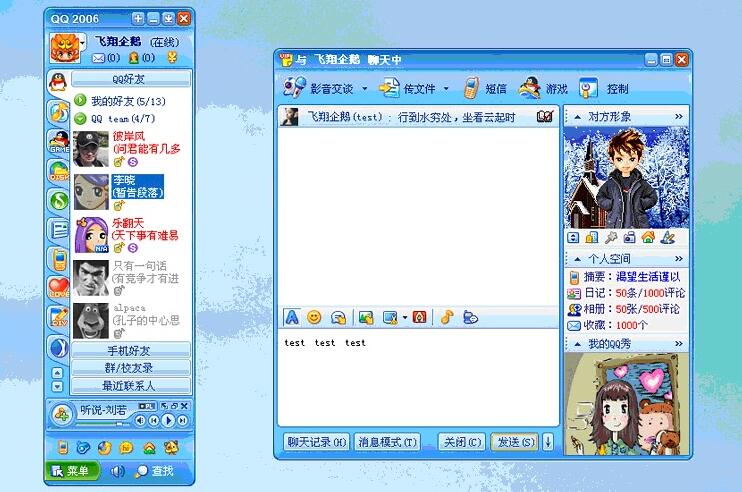Click the send picture icon in chat toolbar

(x=366, y=317)
